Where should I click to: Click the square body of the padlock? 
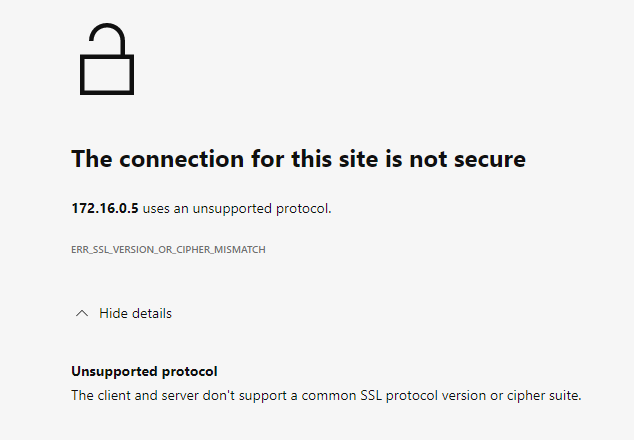(x=107, y=75)
